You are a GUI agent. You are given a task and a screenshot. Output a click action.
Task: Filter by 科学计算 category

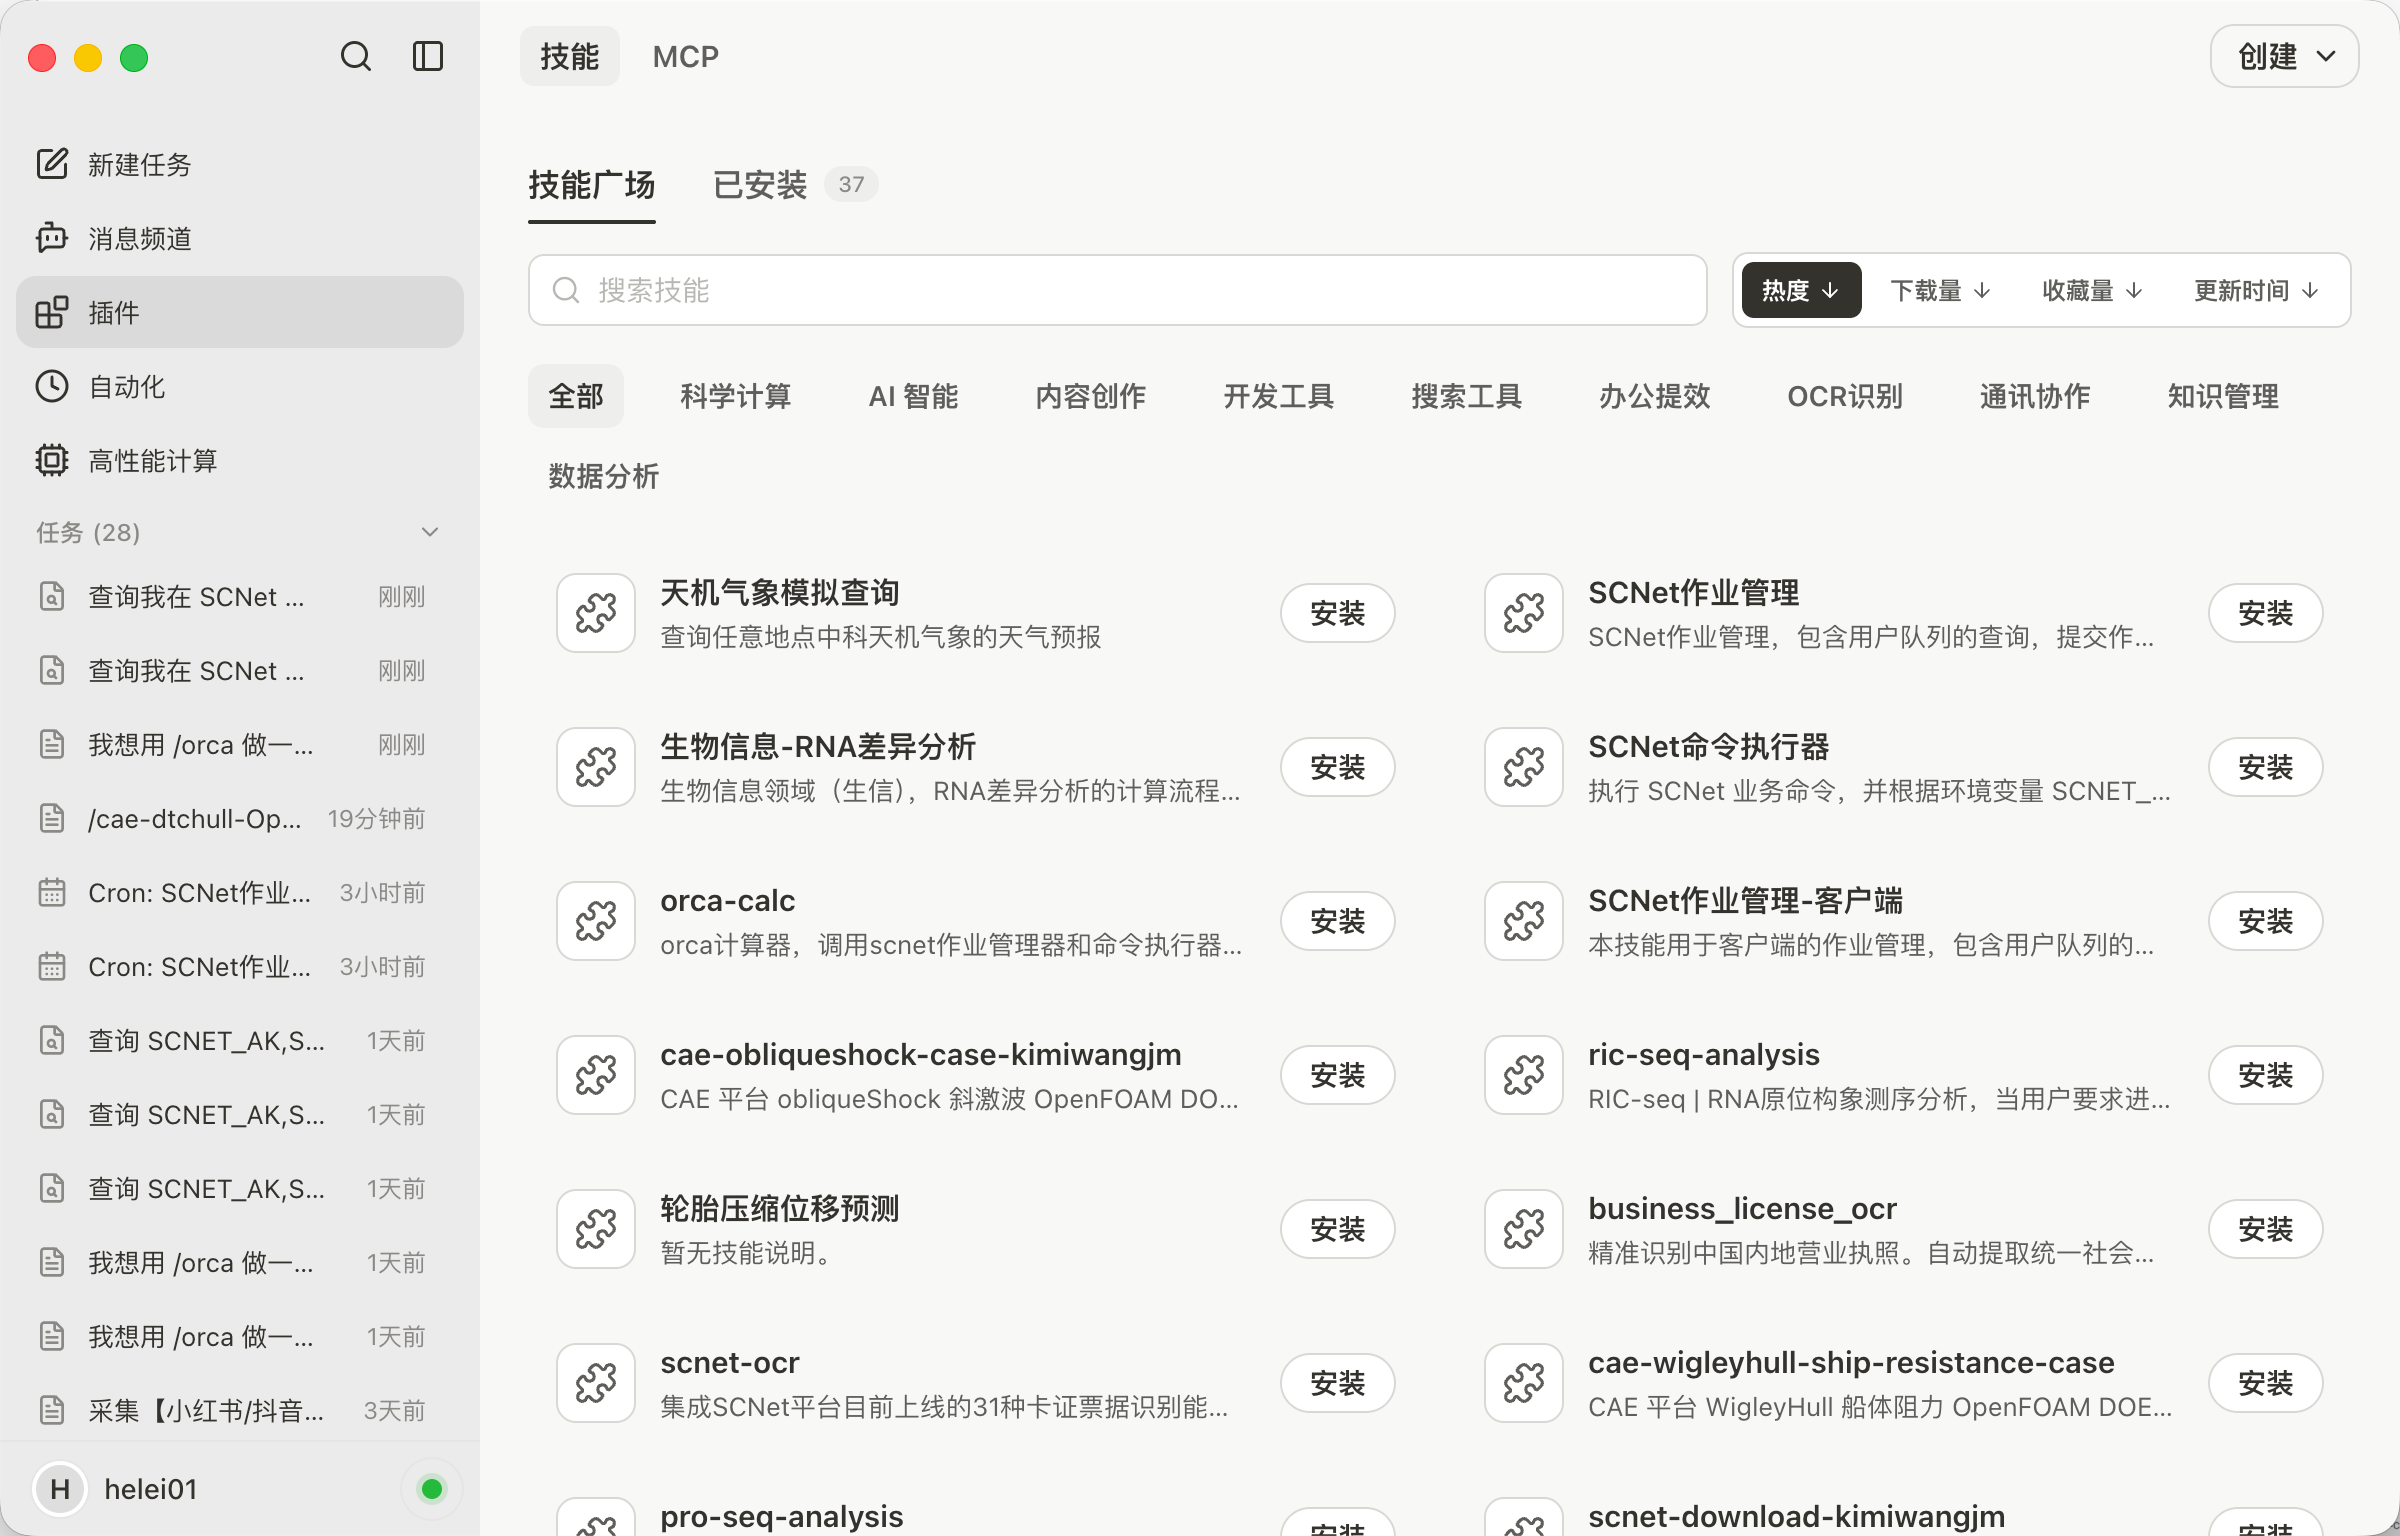tap(736, 396)
